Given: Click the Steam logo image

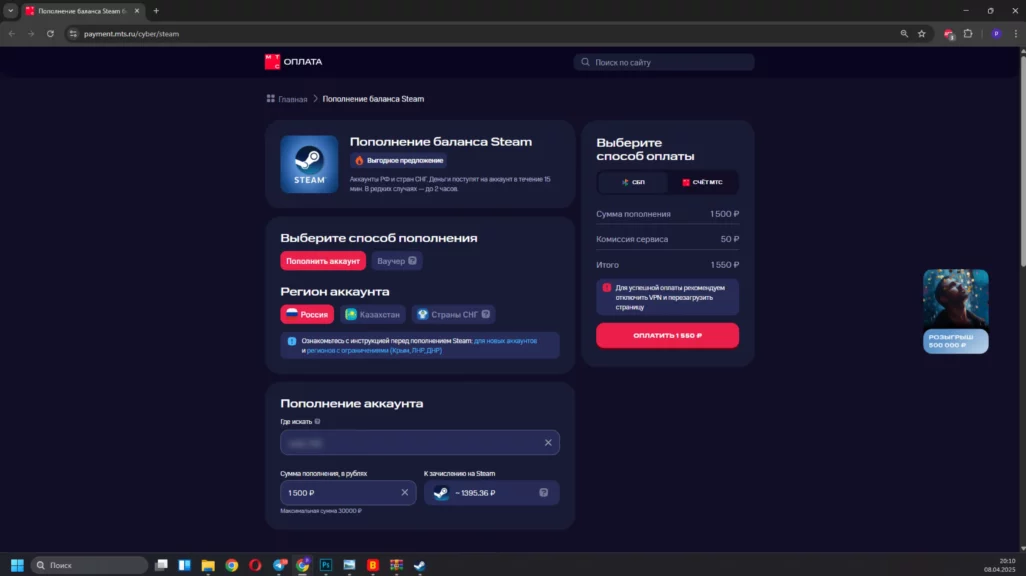Looking at the screenshot, I should click(309, 164).
